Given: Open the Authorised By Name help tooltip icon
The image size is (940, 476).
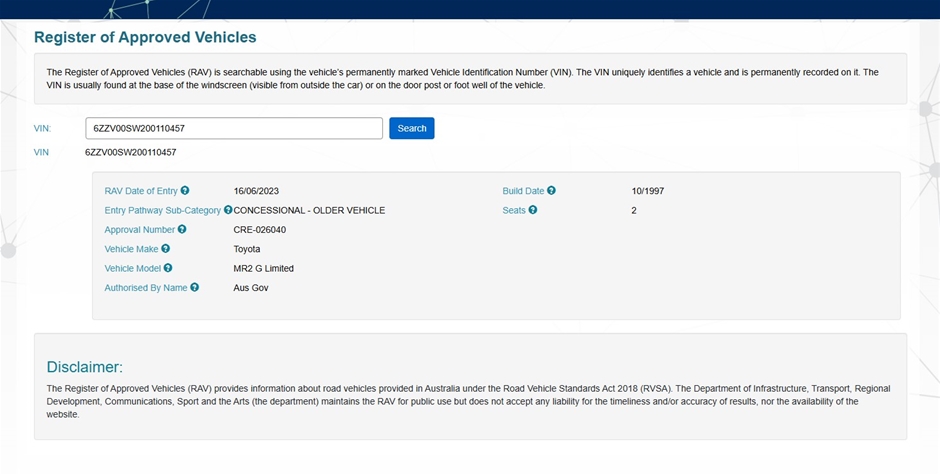Looking at the screenshot, I should click(x=195, y=287).
